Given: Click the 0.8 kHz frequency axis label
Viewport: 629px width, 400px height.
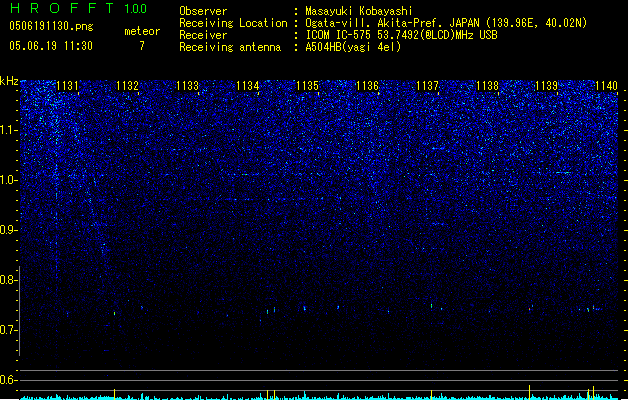Looking at the screenshot, I should 9,280.
